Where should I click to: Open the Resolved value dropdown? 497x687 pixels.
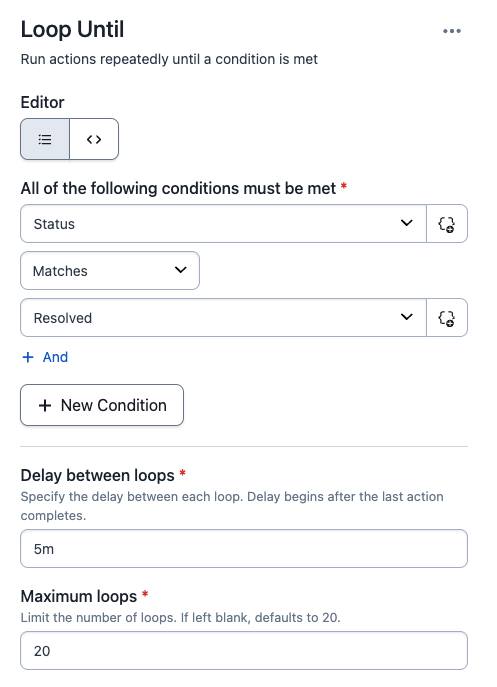click(x=224, y=318)
